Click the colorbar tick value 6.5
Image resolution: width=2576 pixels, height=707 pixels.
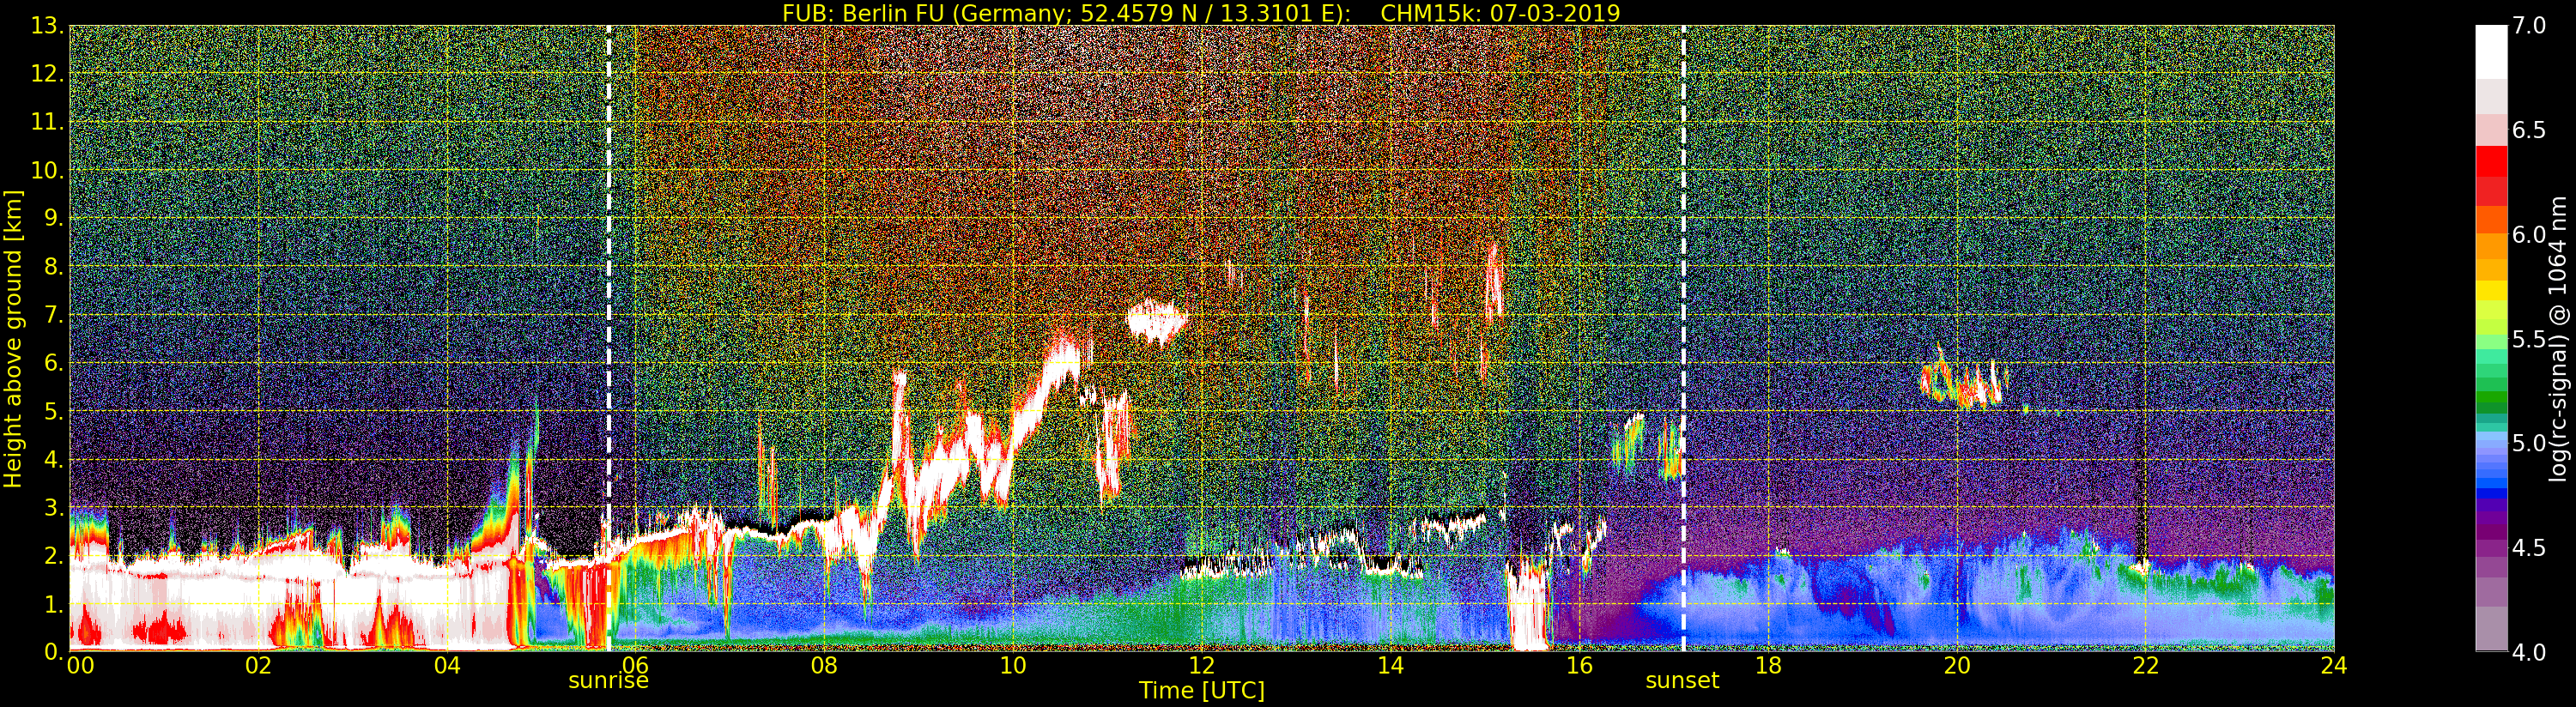2529,130
